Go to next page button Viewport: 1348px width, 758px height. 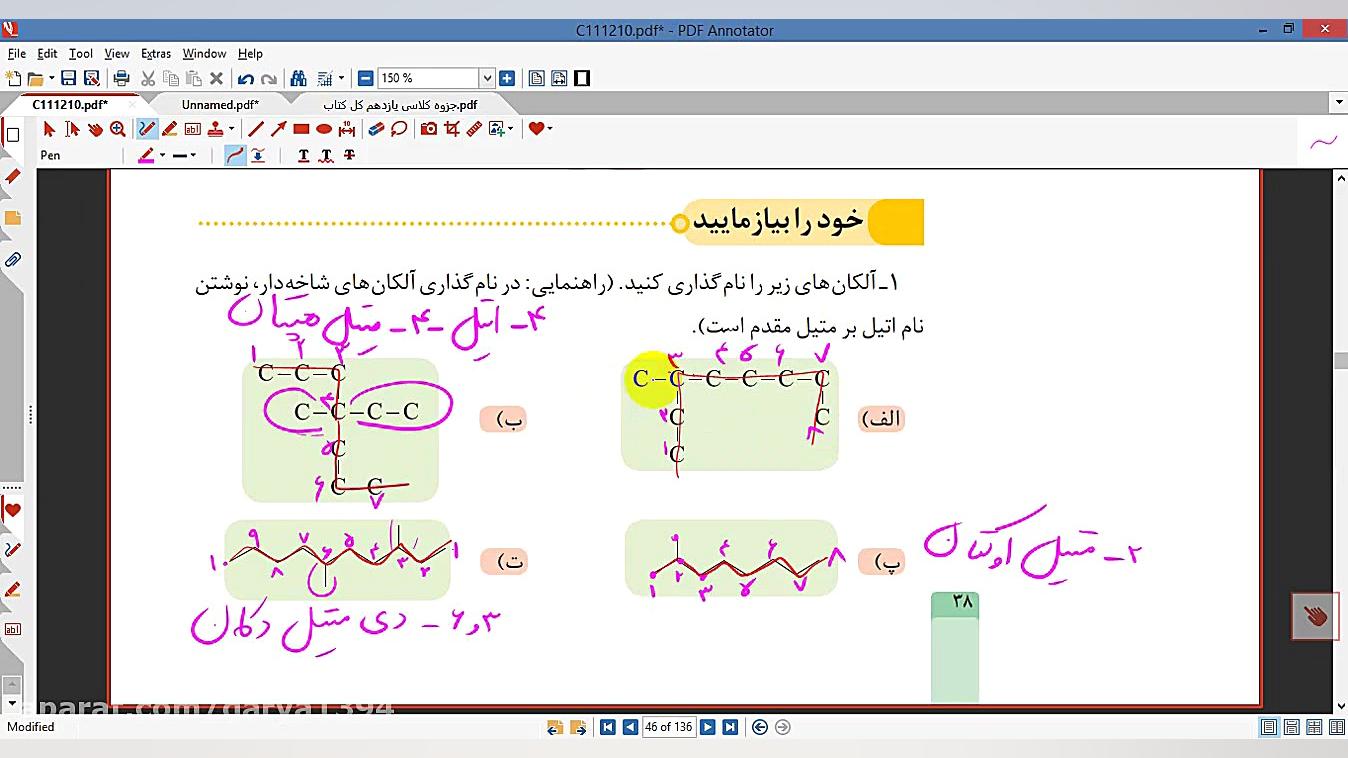707,727
